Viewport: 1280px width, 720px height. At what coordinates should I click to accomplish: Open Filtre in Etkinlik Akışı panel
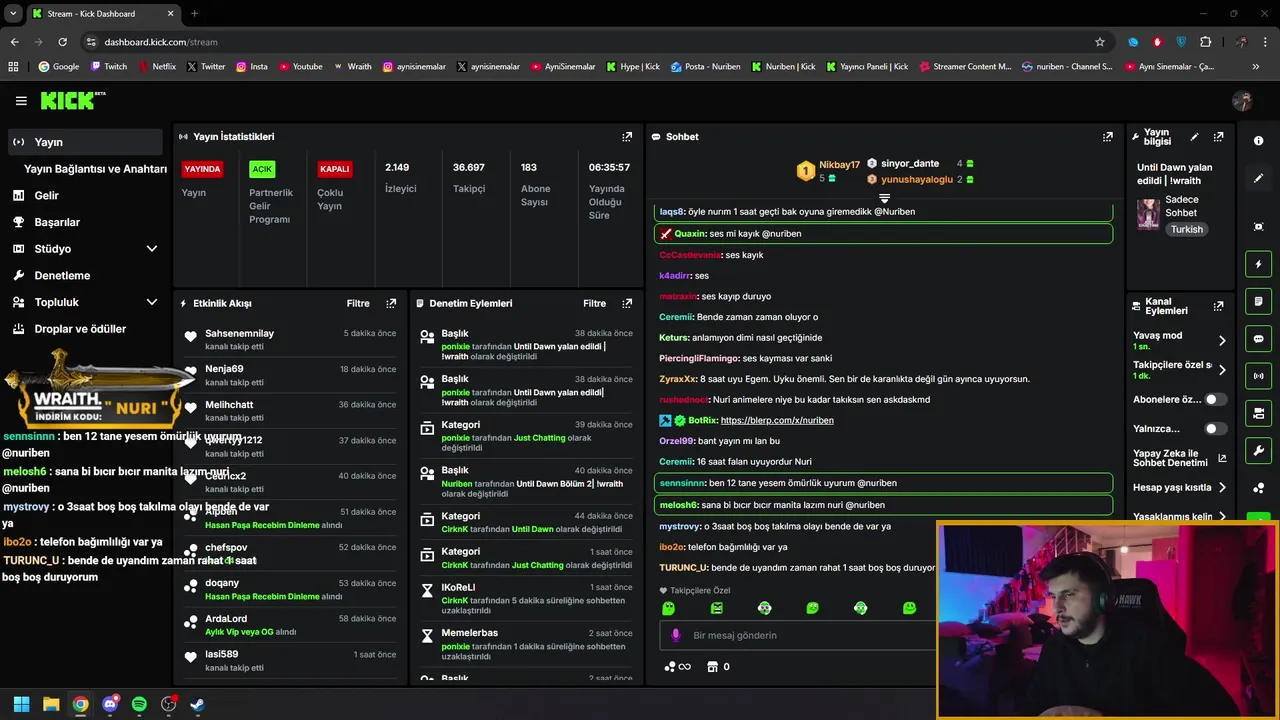click(x=358, y=303)
